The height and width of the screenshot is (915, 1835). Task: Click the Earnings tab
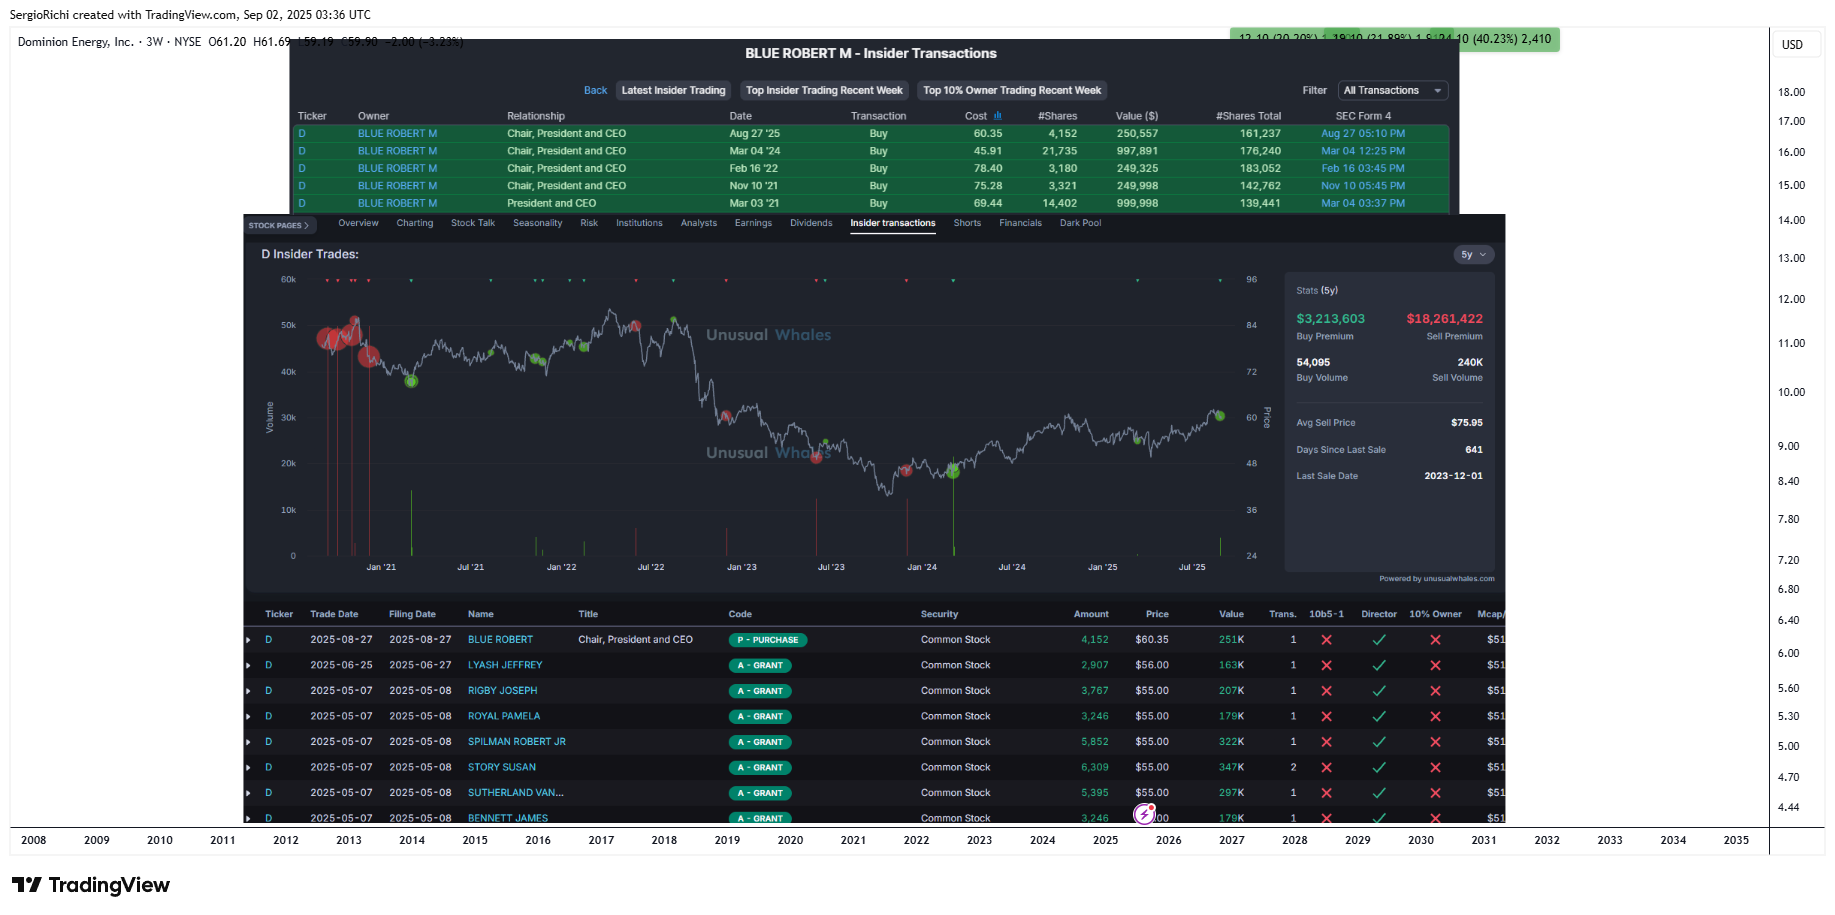point(753,223)
